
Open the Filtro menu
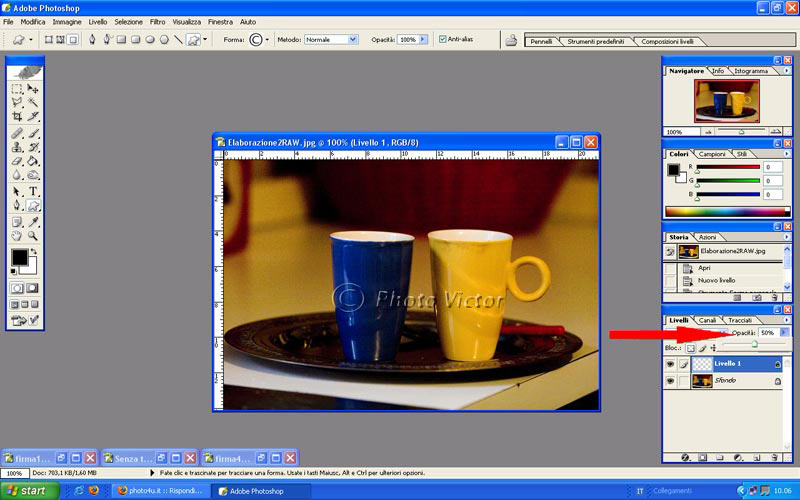[x=157, y=21]
